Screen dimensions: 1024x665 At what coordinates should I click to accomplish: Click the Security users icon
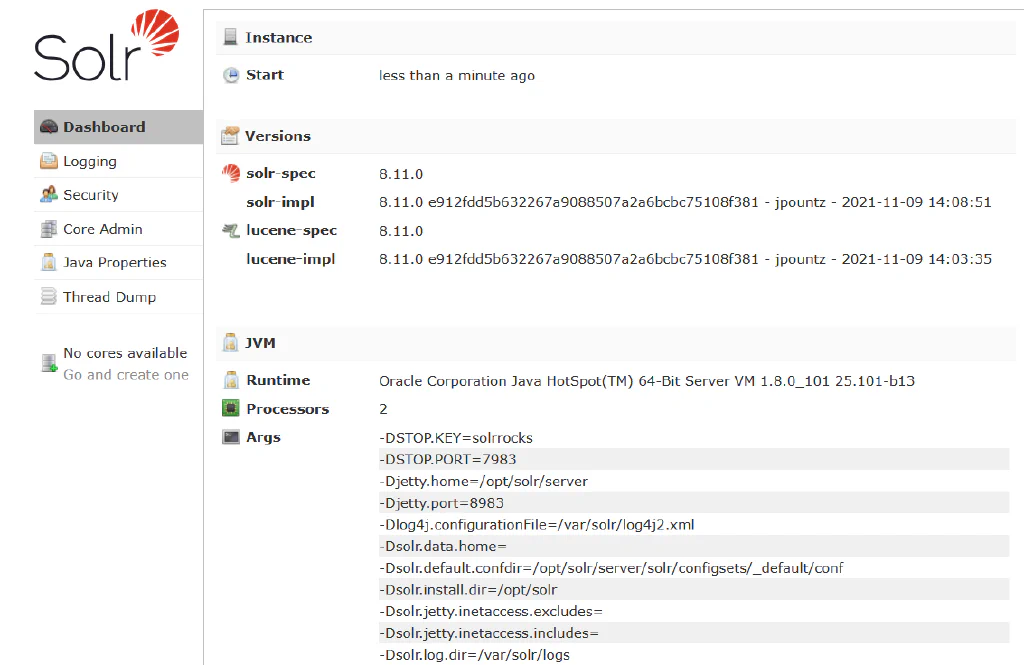49,194
